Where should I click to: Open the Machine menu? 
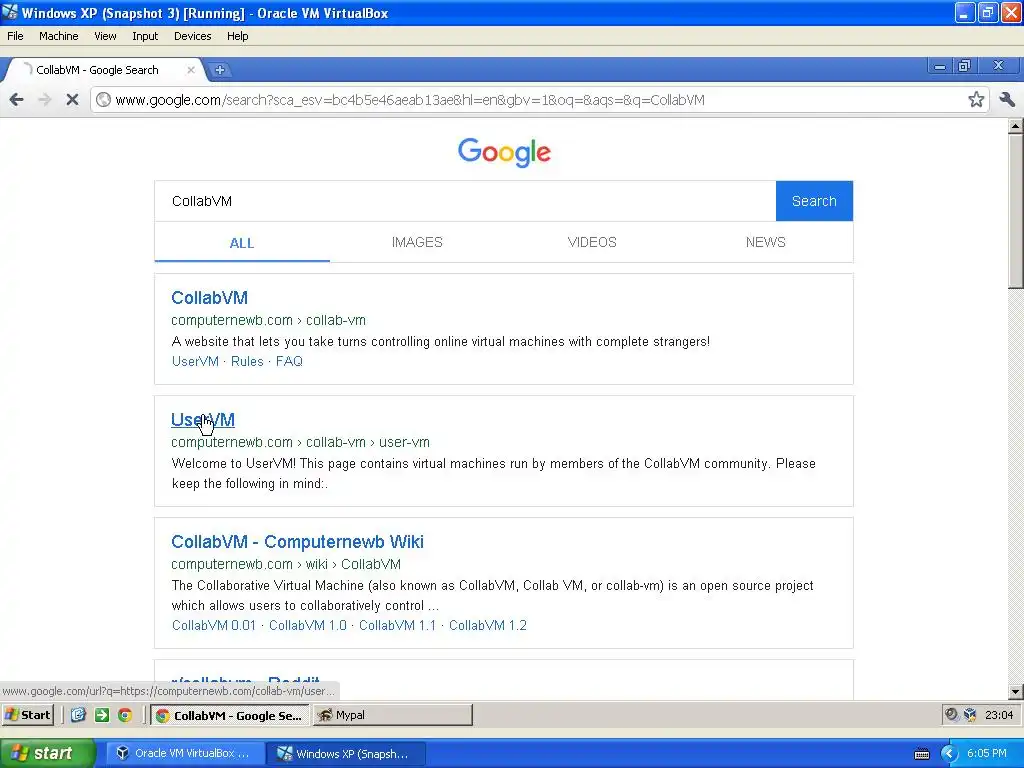59,36
